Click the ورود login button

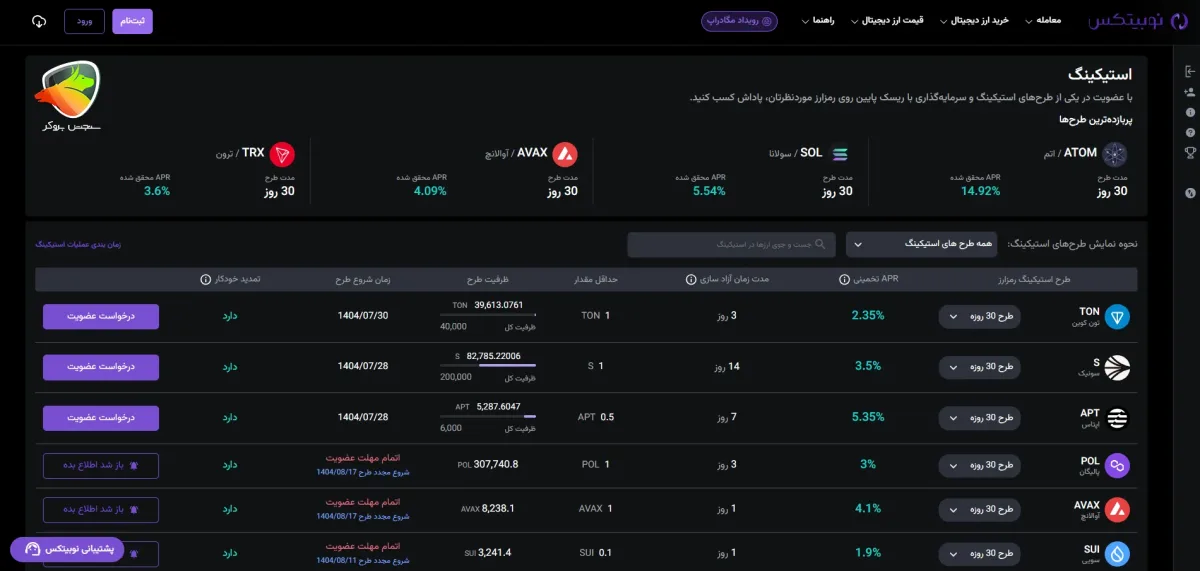tap(84, 21)
